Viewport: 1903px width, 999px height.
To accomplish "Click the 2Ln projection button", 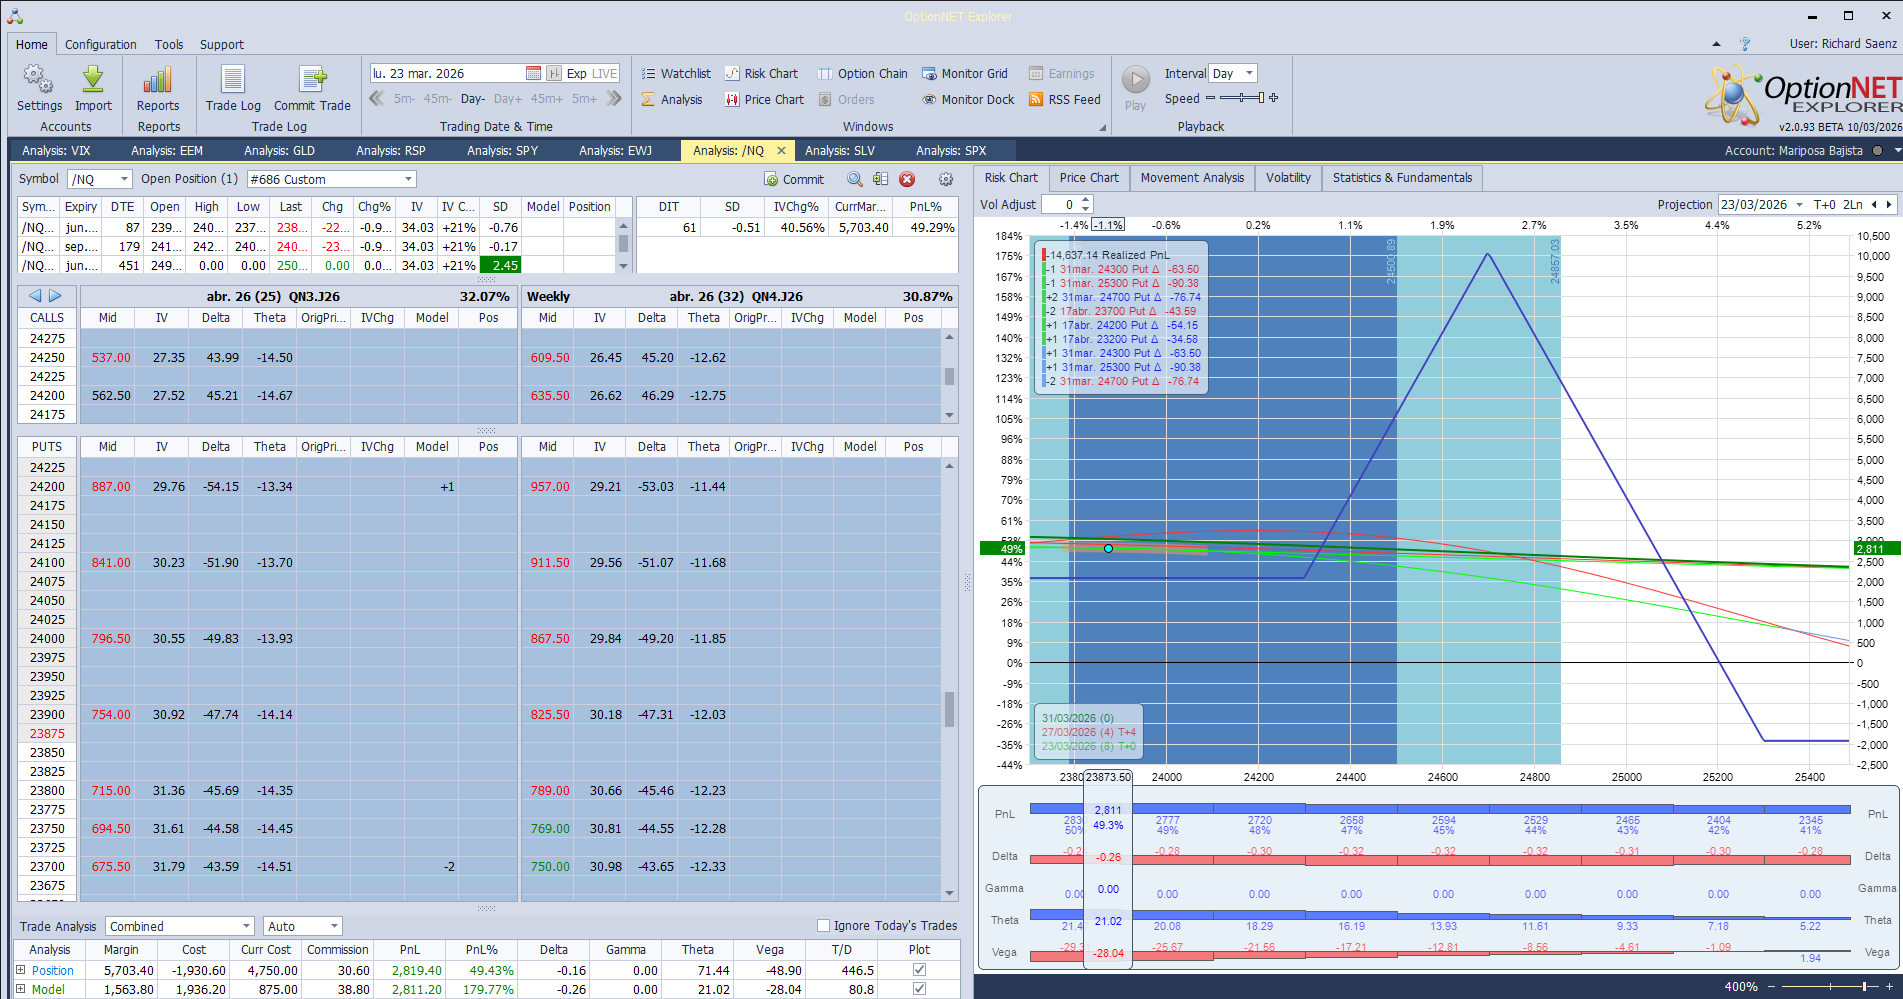I will [x=1852, y=204].
